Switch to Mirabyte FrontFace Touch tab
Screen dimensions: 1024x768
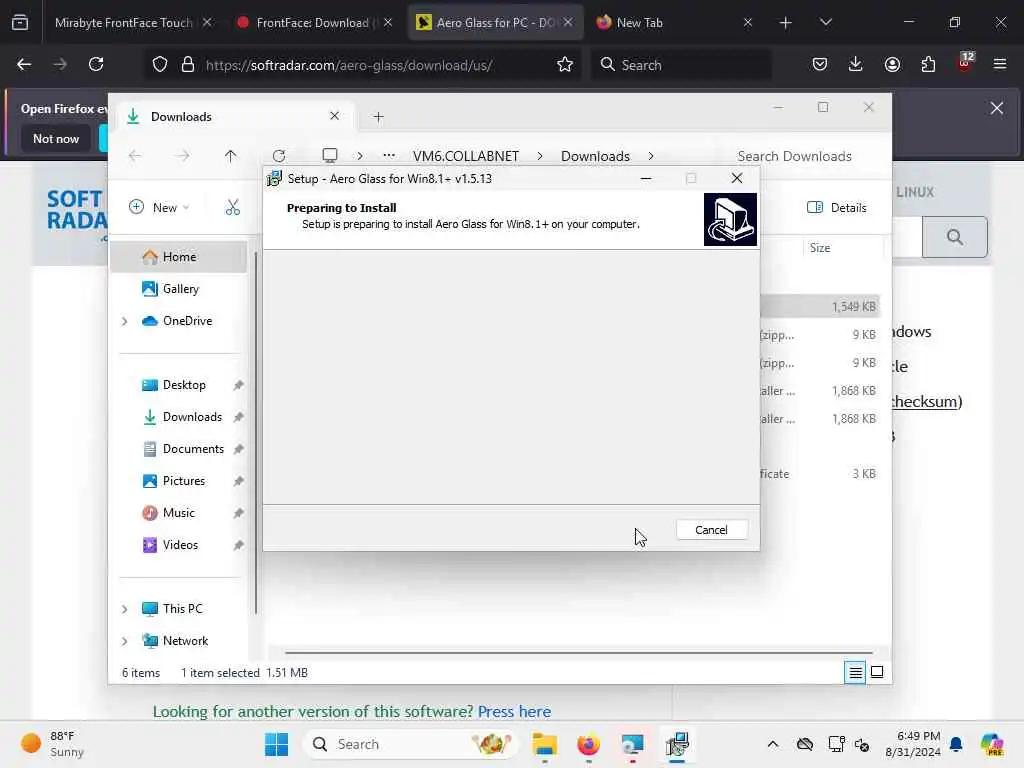(123, 22)
